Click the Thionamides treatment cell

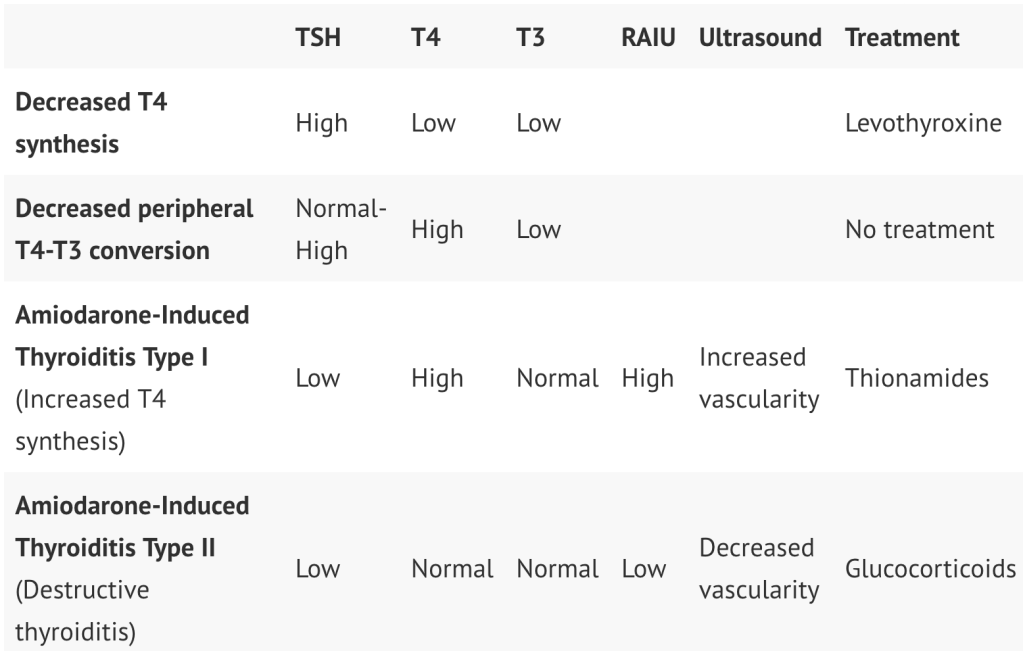coord(917,378)
